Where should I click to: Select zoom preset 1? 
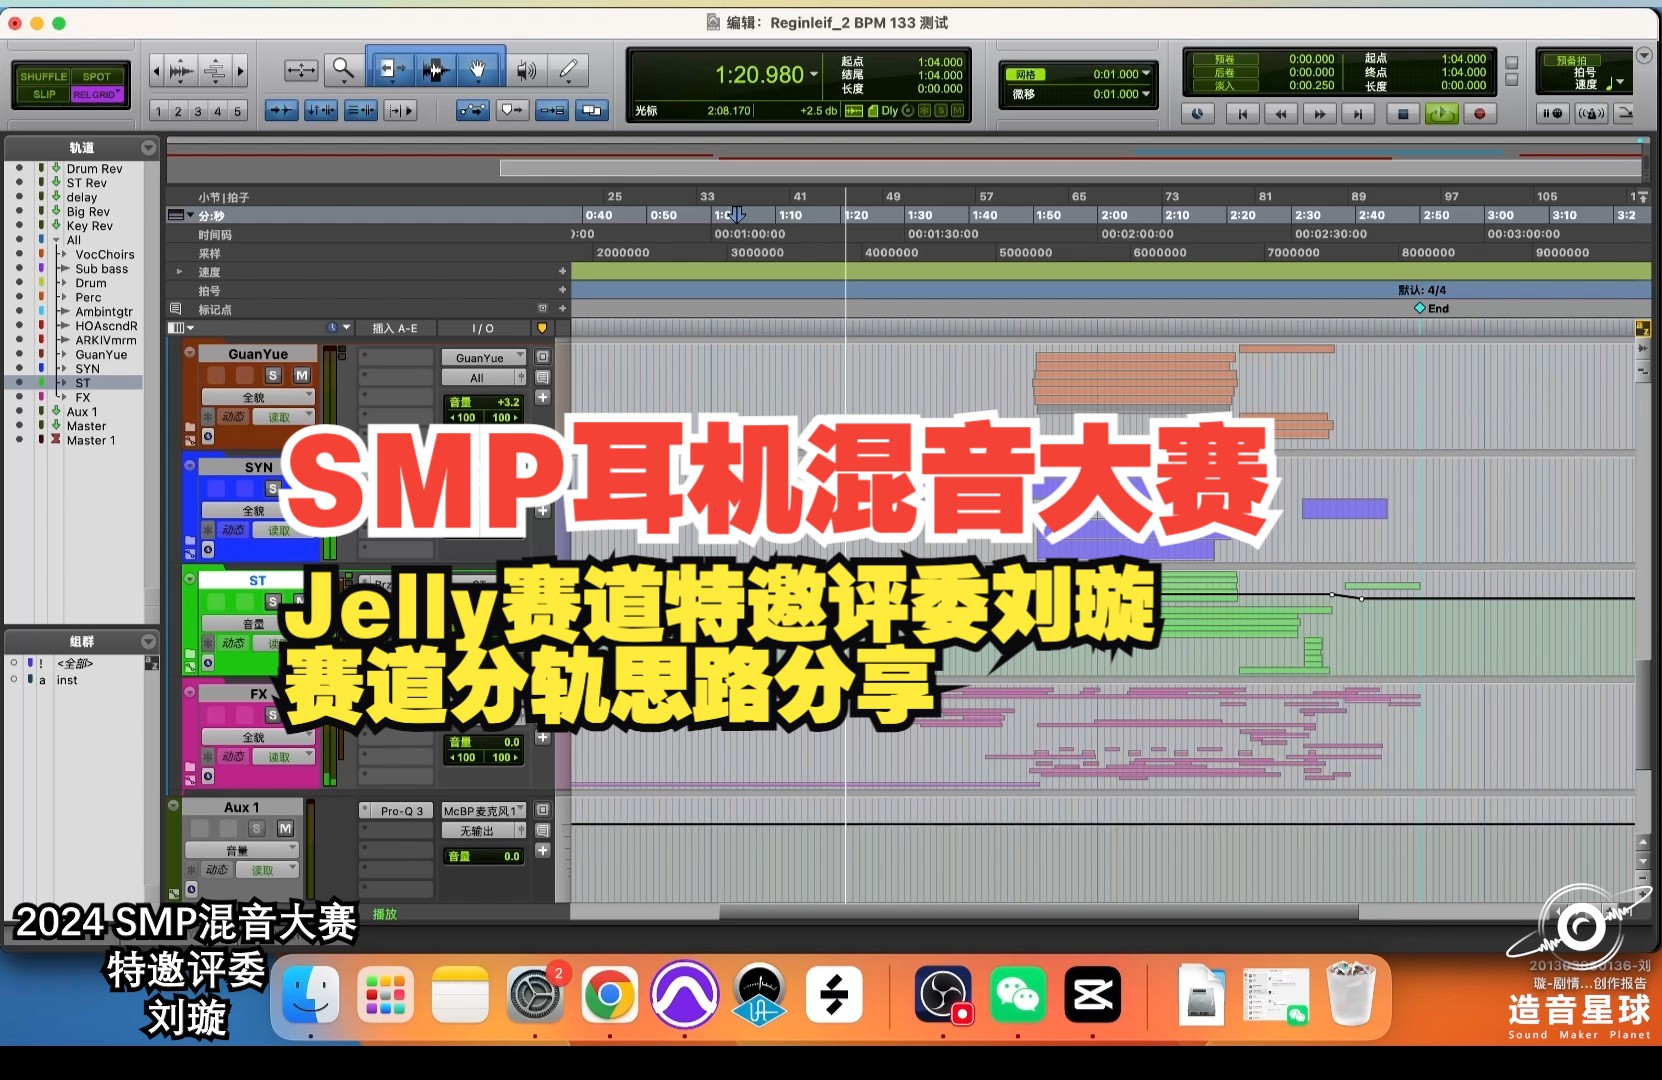[158, 111]
